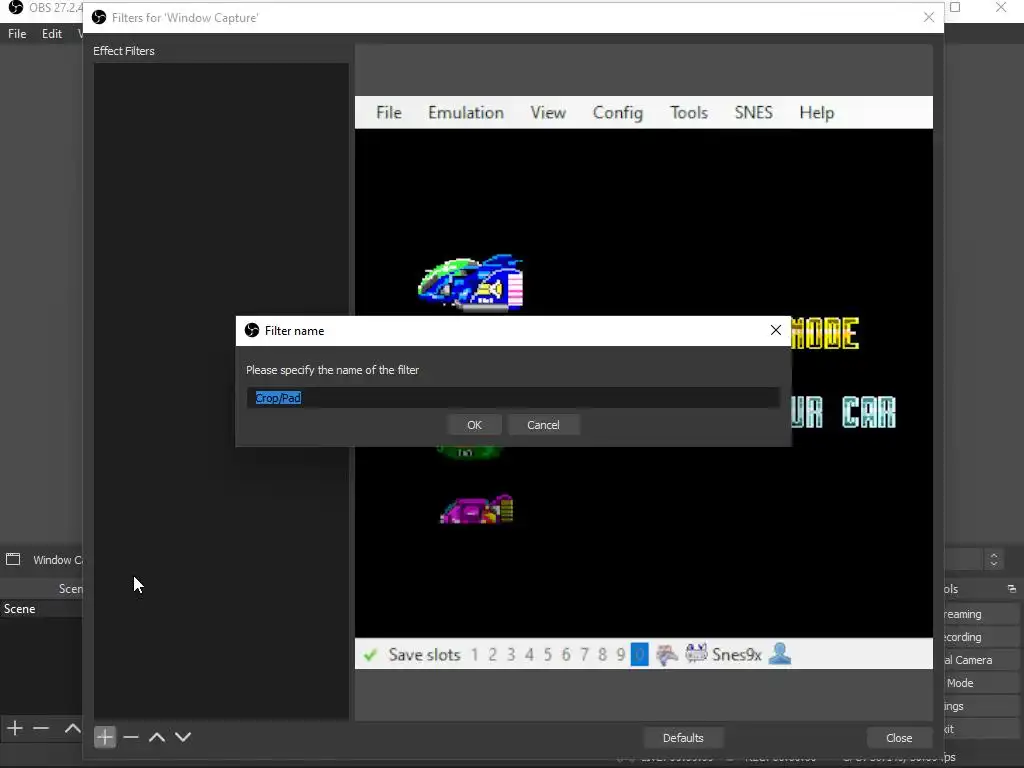The image size is (1024, 768).
Task: Click the Snes9x preview in the Filters window
Action: (x=643, y=382)
